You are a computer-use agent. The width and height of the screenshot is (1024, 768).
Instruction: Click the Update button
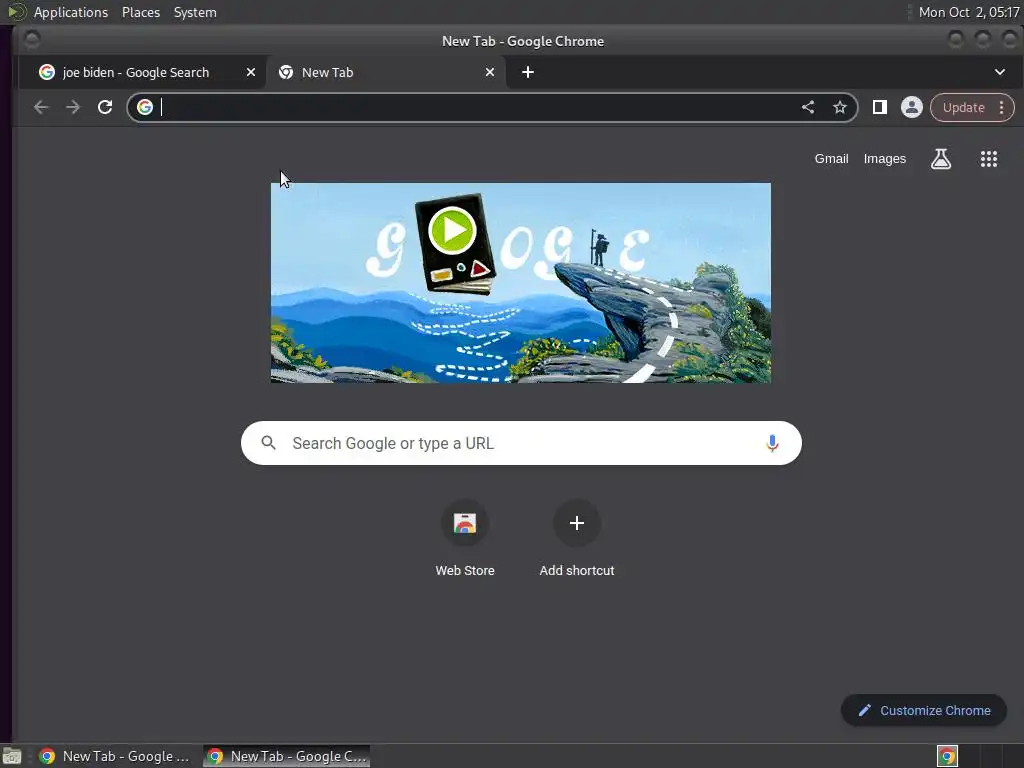(963, 108)
